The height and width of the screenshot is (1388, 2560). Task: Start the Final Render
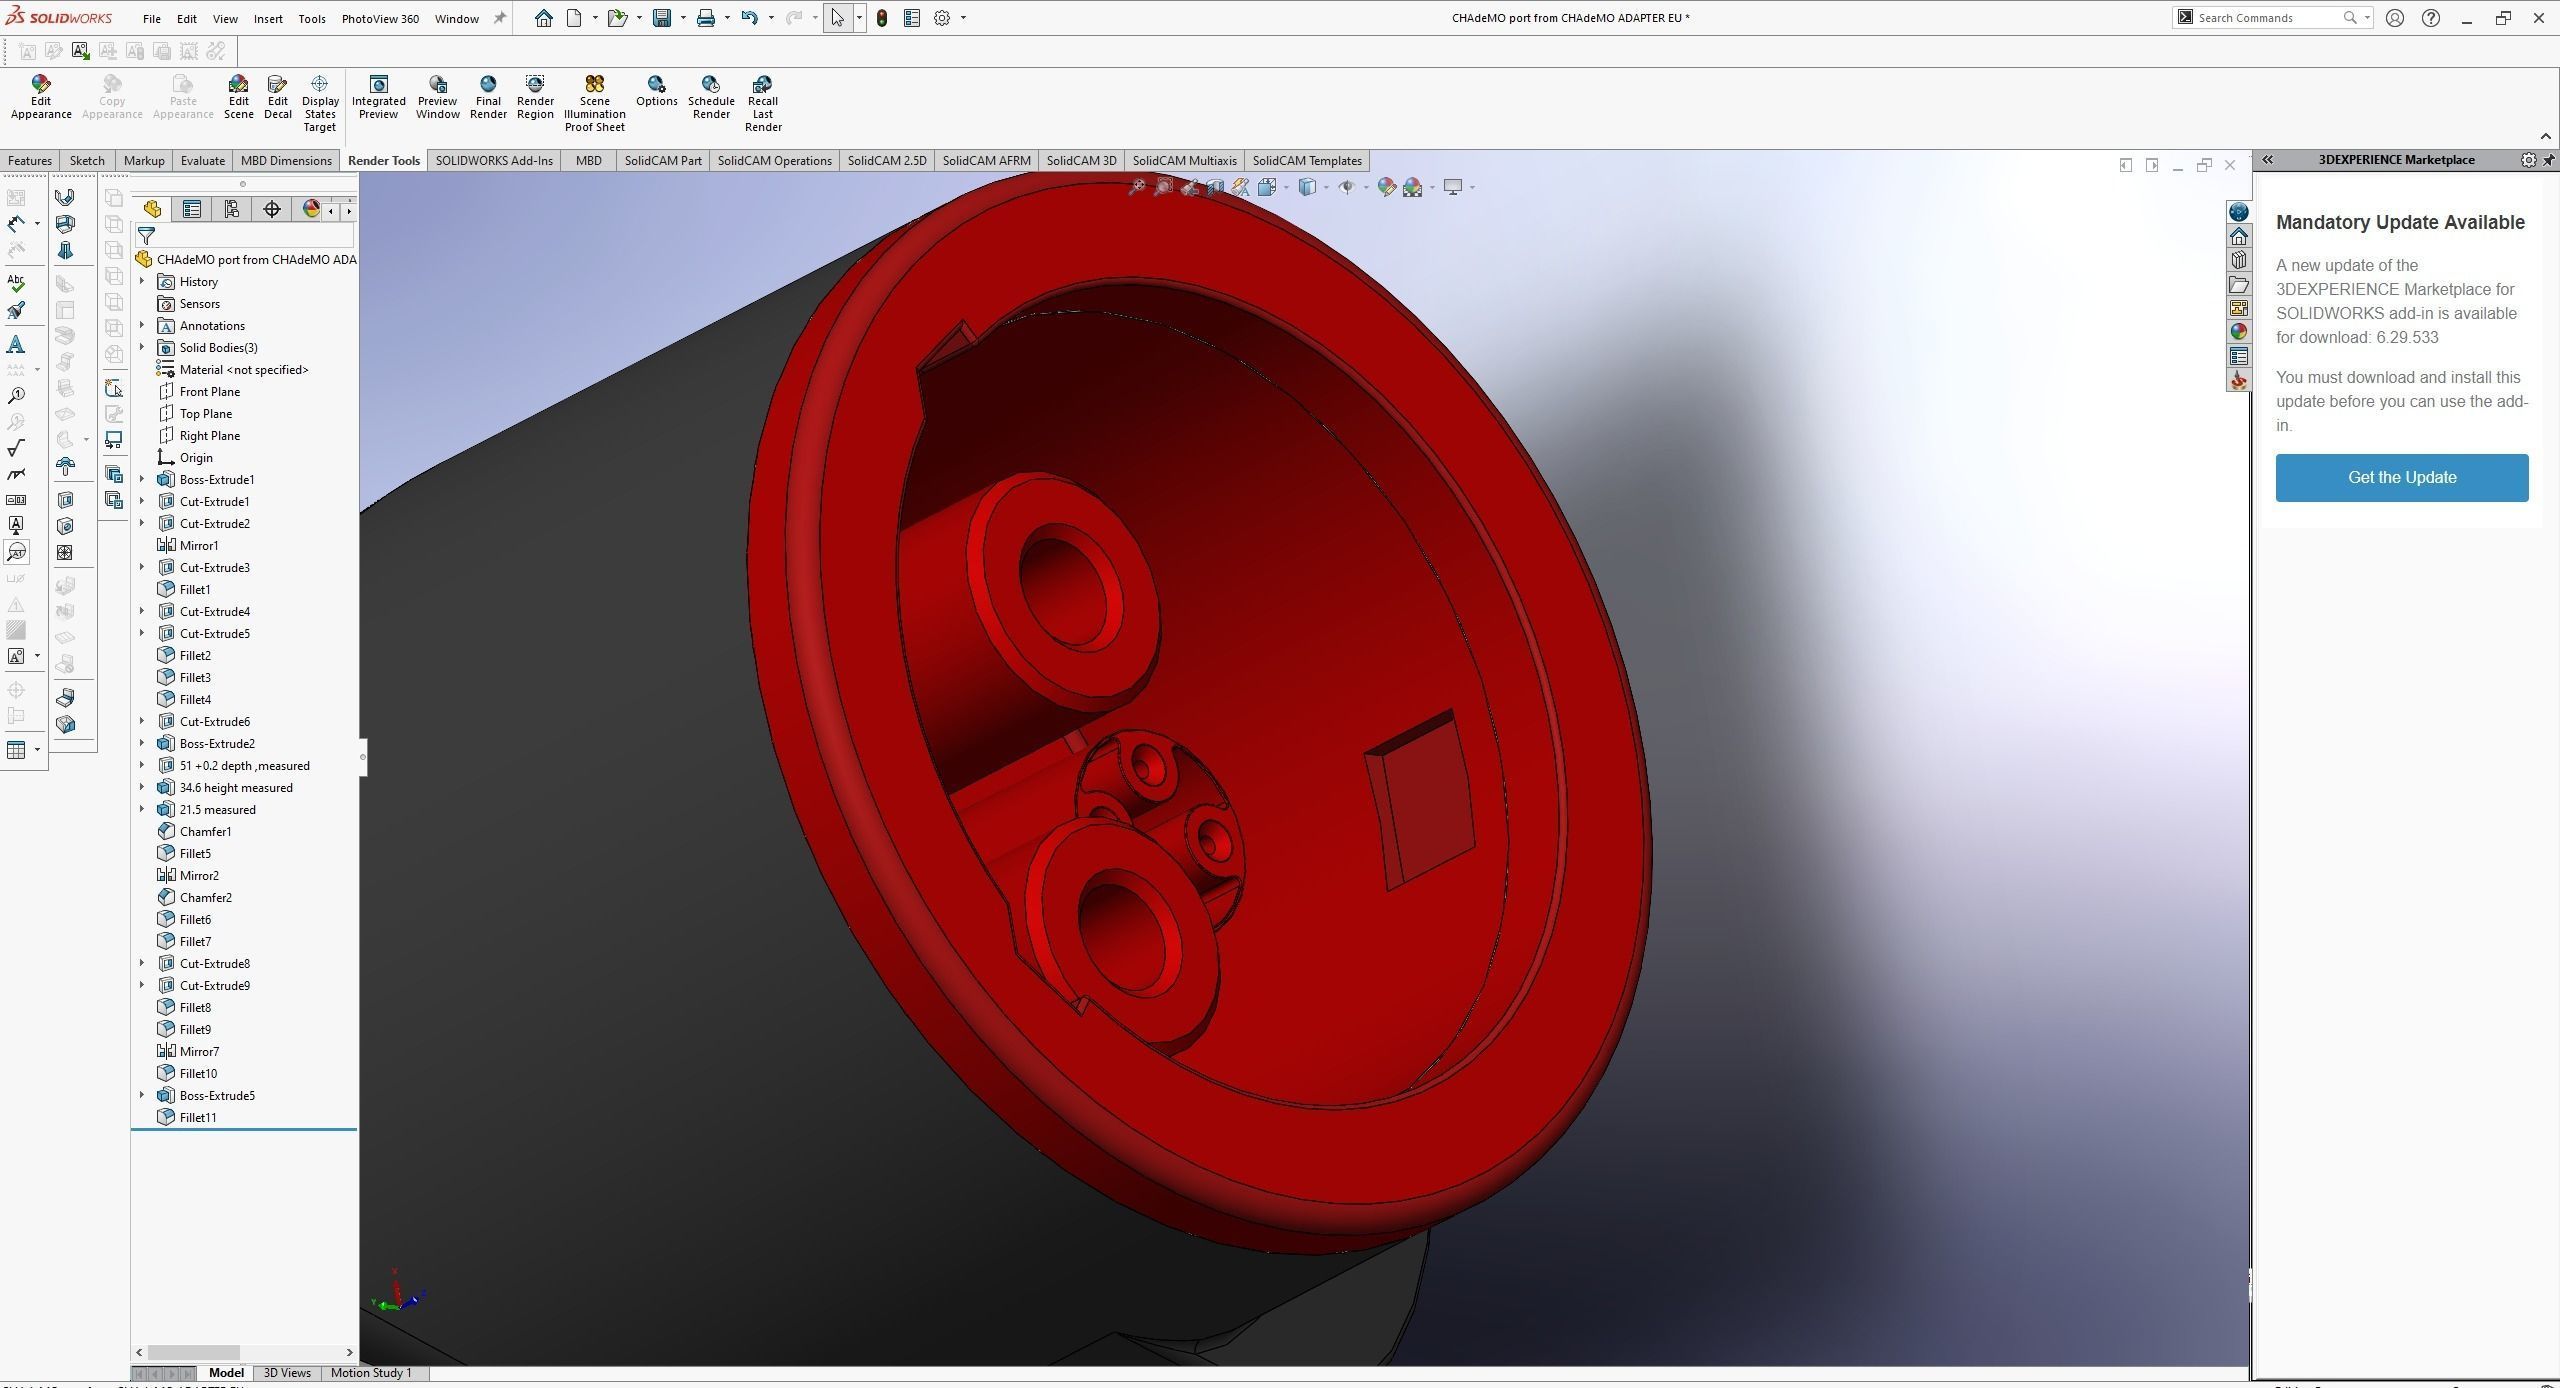pos(488,97)
